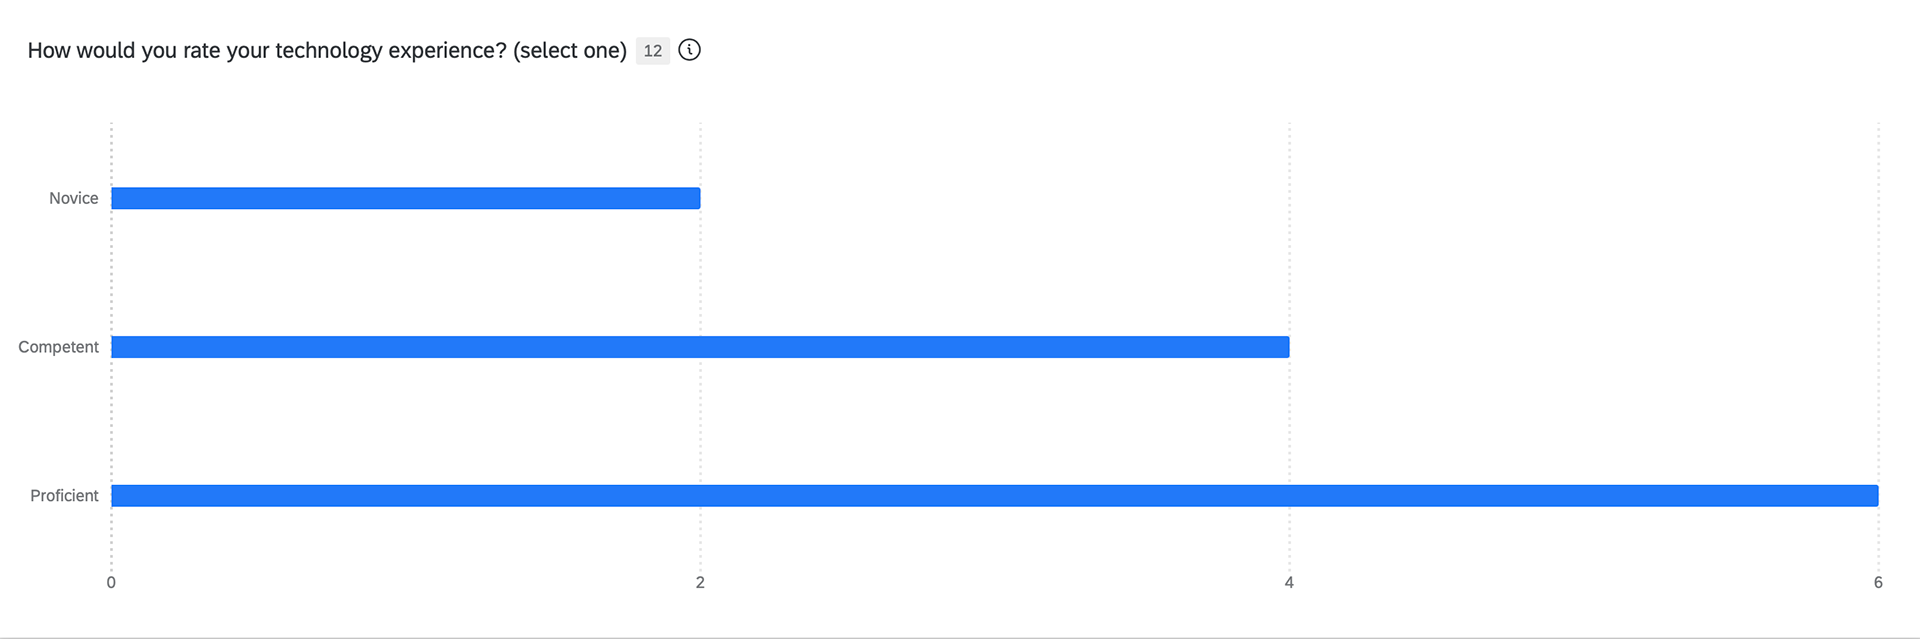This screenshot has height=639, width=1920.
Task: Click the 12 response count badge
Action: click(x=653, y=51)
